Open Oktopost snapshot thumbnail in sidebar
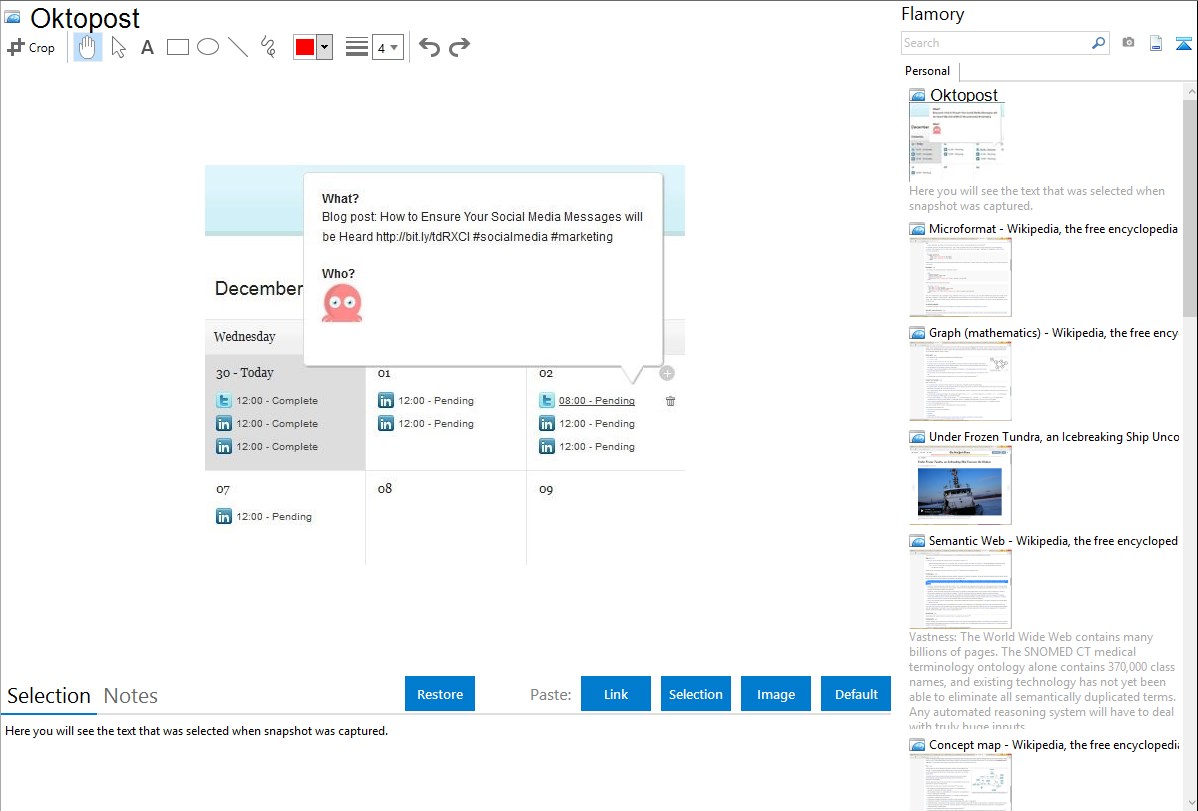The image size is (1198, 811). coord(956,142)
